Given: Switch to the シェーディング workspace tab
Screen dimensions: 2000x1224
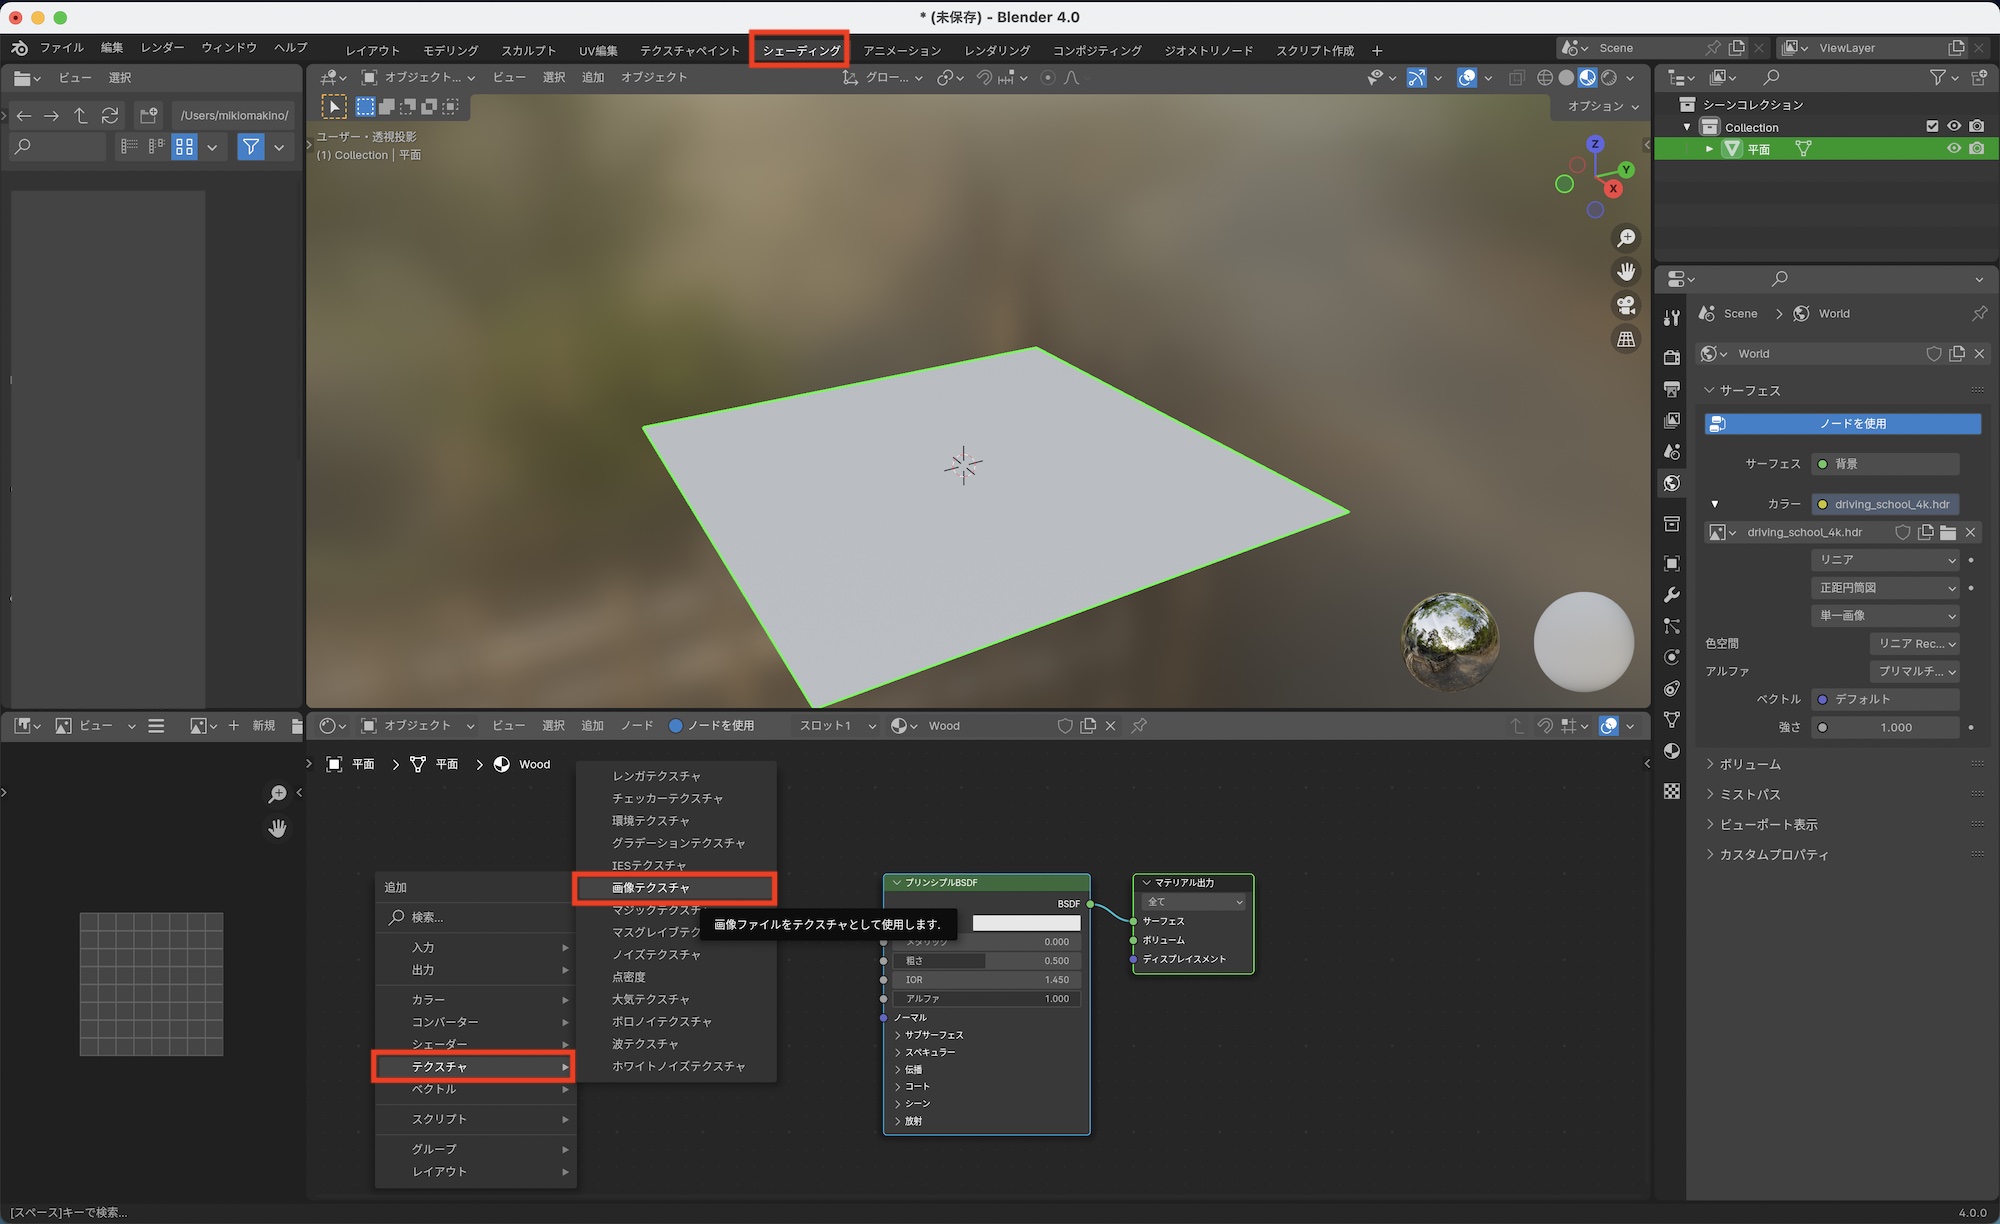Looking at the screenshot, I should click(800, 50).
